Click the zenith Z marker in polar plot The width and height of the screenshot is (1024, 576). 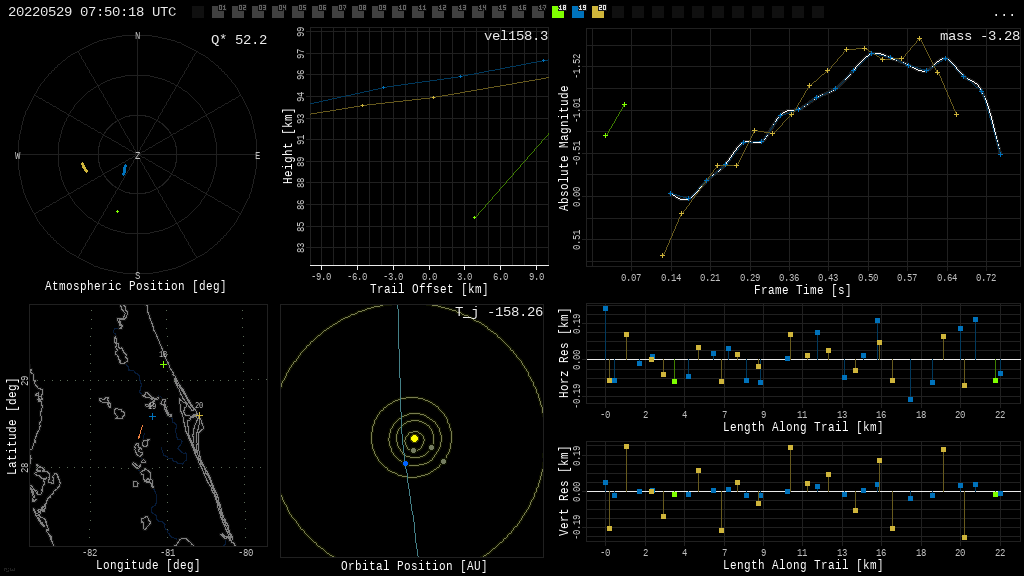click(x=138, y=156)
